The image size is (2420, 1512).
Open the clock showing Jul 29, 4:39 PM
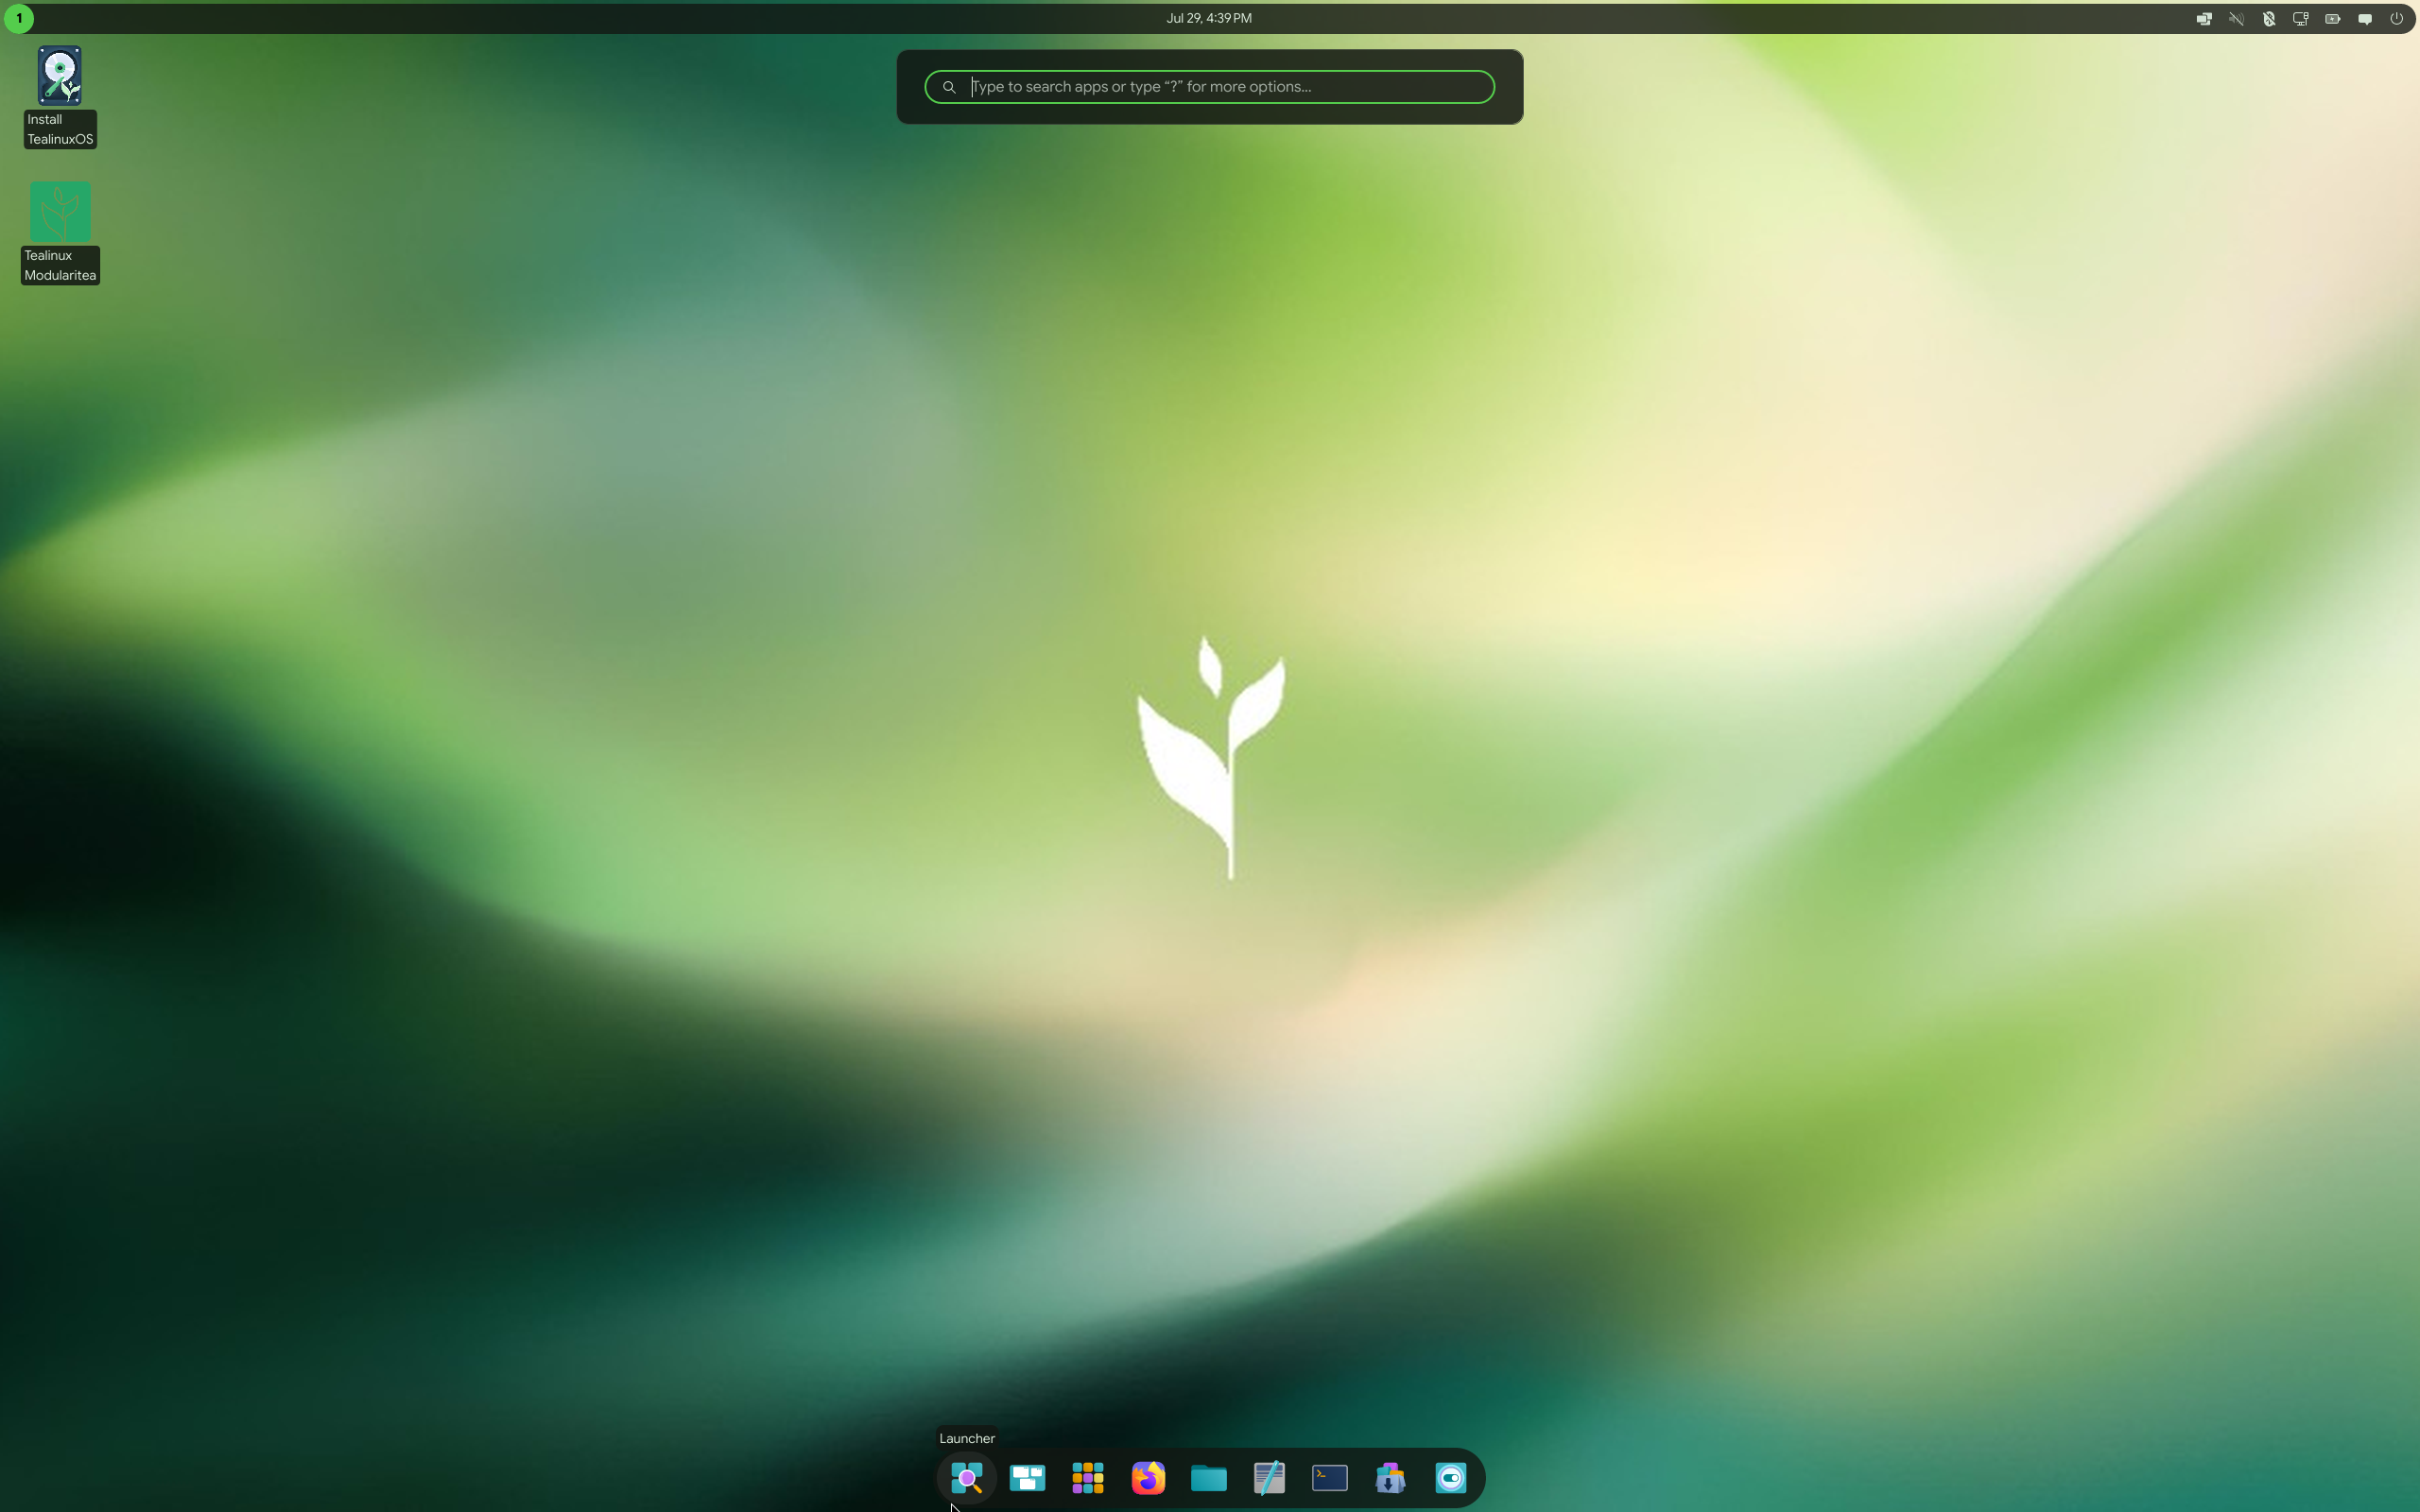[x=1208, y=18]
